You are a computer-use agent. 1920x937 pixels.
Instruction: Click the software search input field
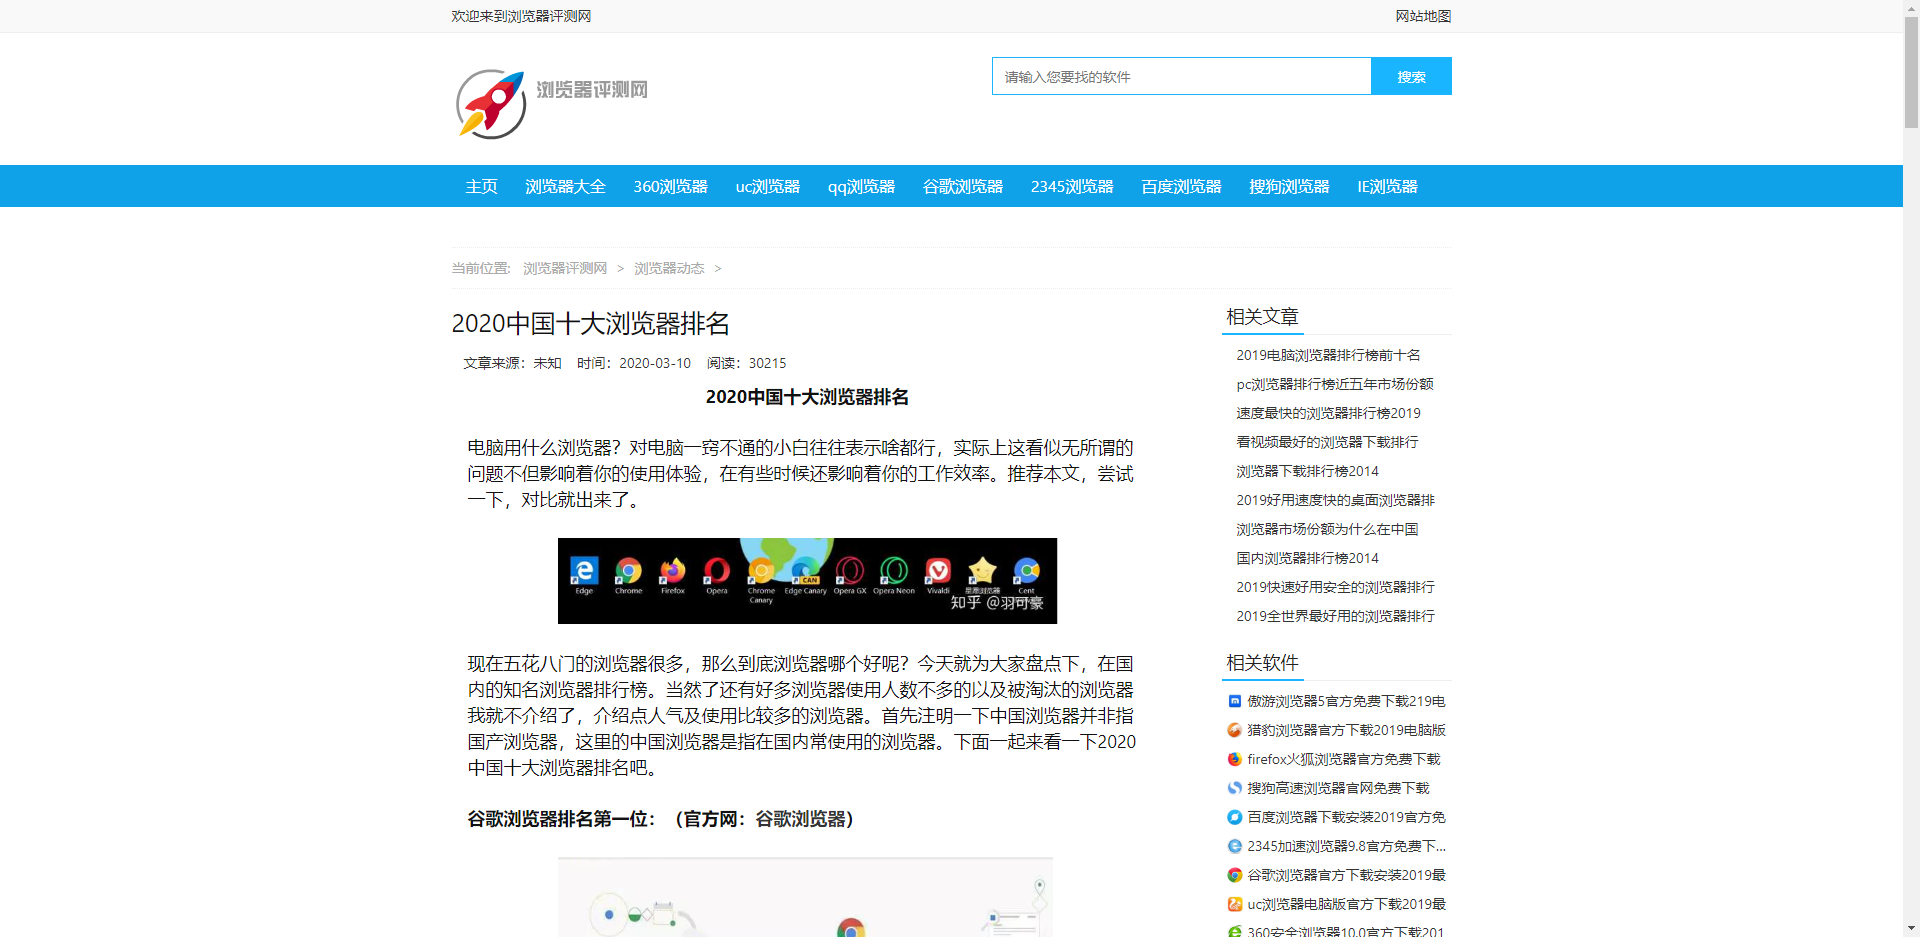(x=1181, y=76)
